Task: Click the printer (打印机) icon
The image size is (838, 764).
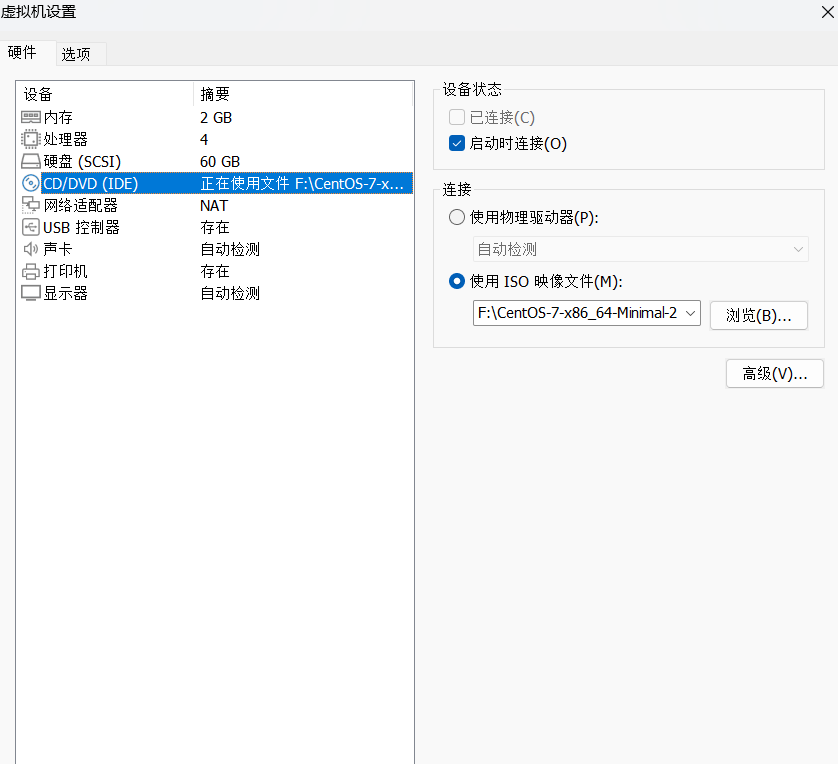Action: point(30,271)
